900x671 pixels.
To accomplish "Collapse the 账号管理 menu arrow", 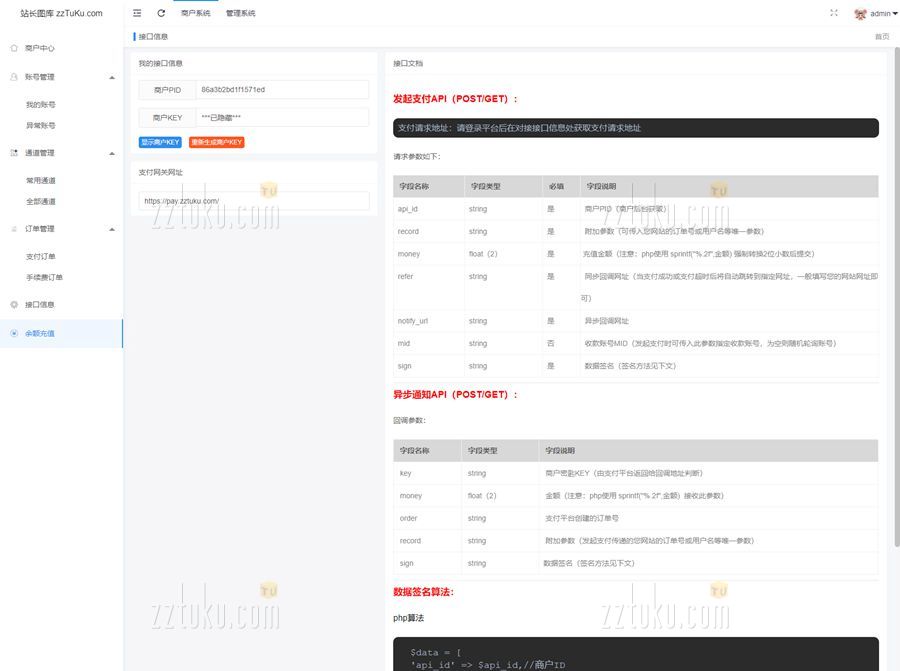I will pyautogui.click(x=112, y=77).
